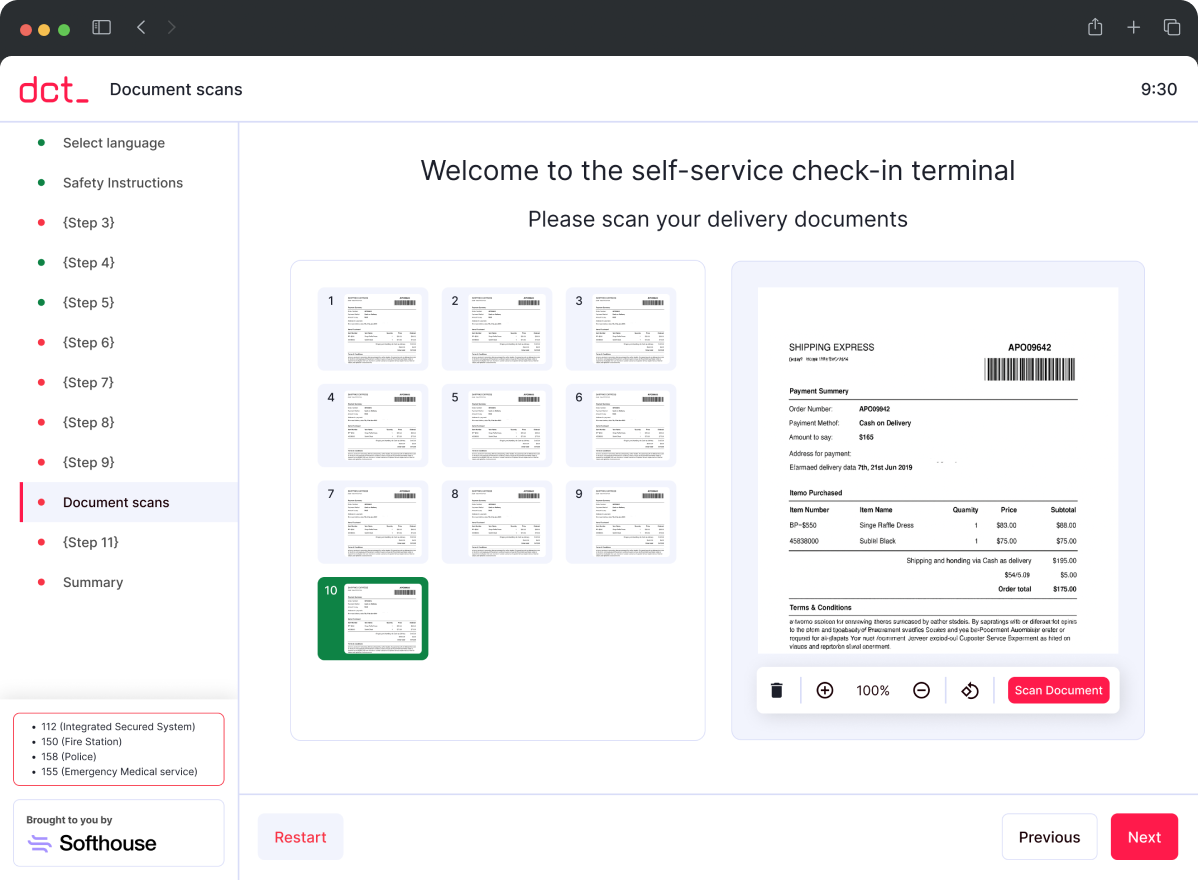Image resolution: width=1198 pixels, height=880 pixels.
Task: Click the share icon in browser toolbar
Action: point(1094,27)
